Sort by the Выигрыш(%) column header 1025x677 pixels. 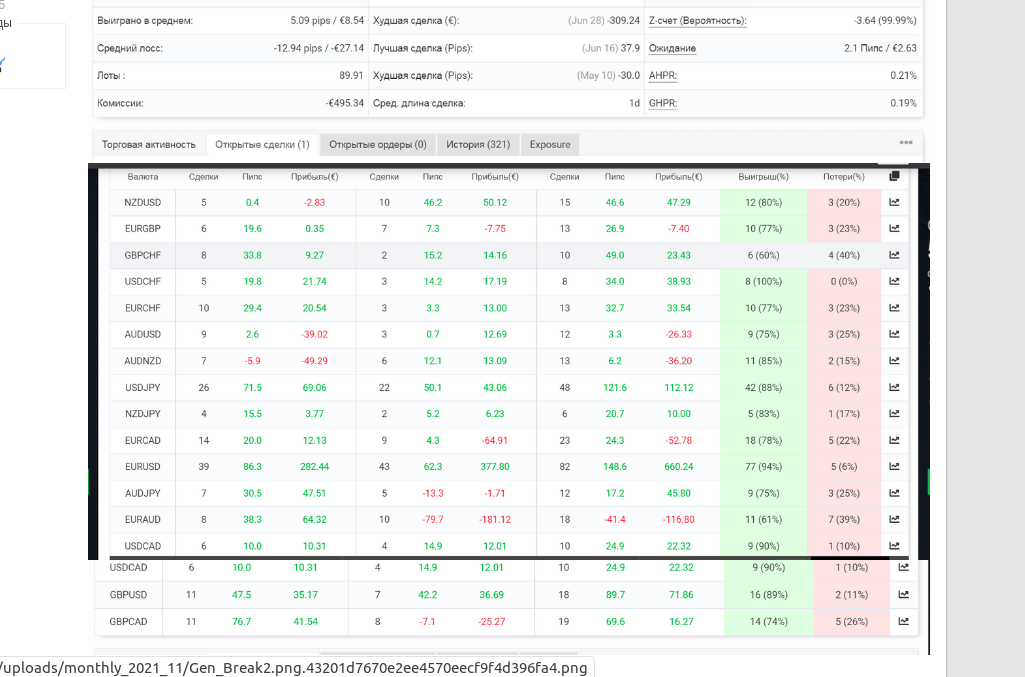click(764, 177)
